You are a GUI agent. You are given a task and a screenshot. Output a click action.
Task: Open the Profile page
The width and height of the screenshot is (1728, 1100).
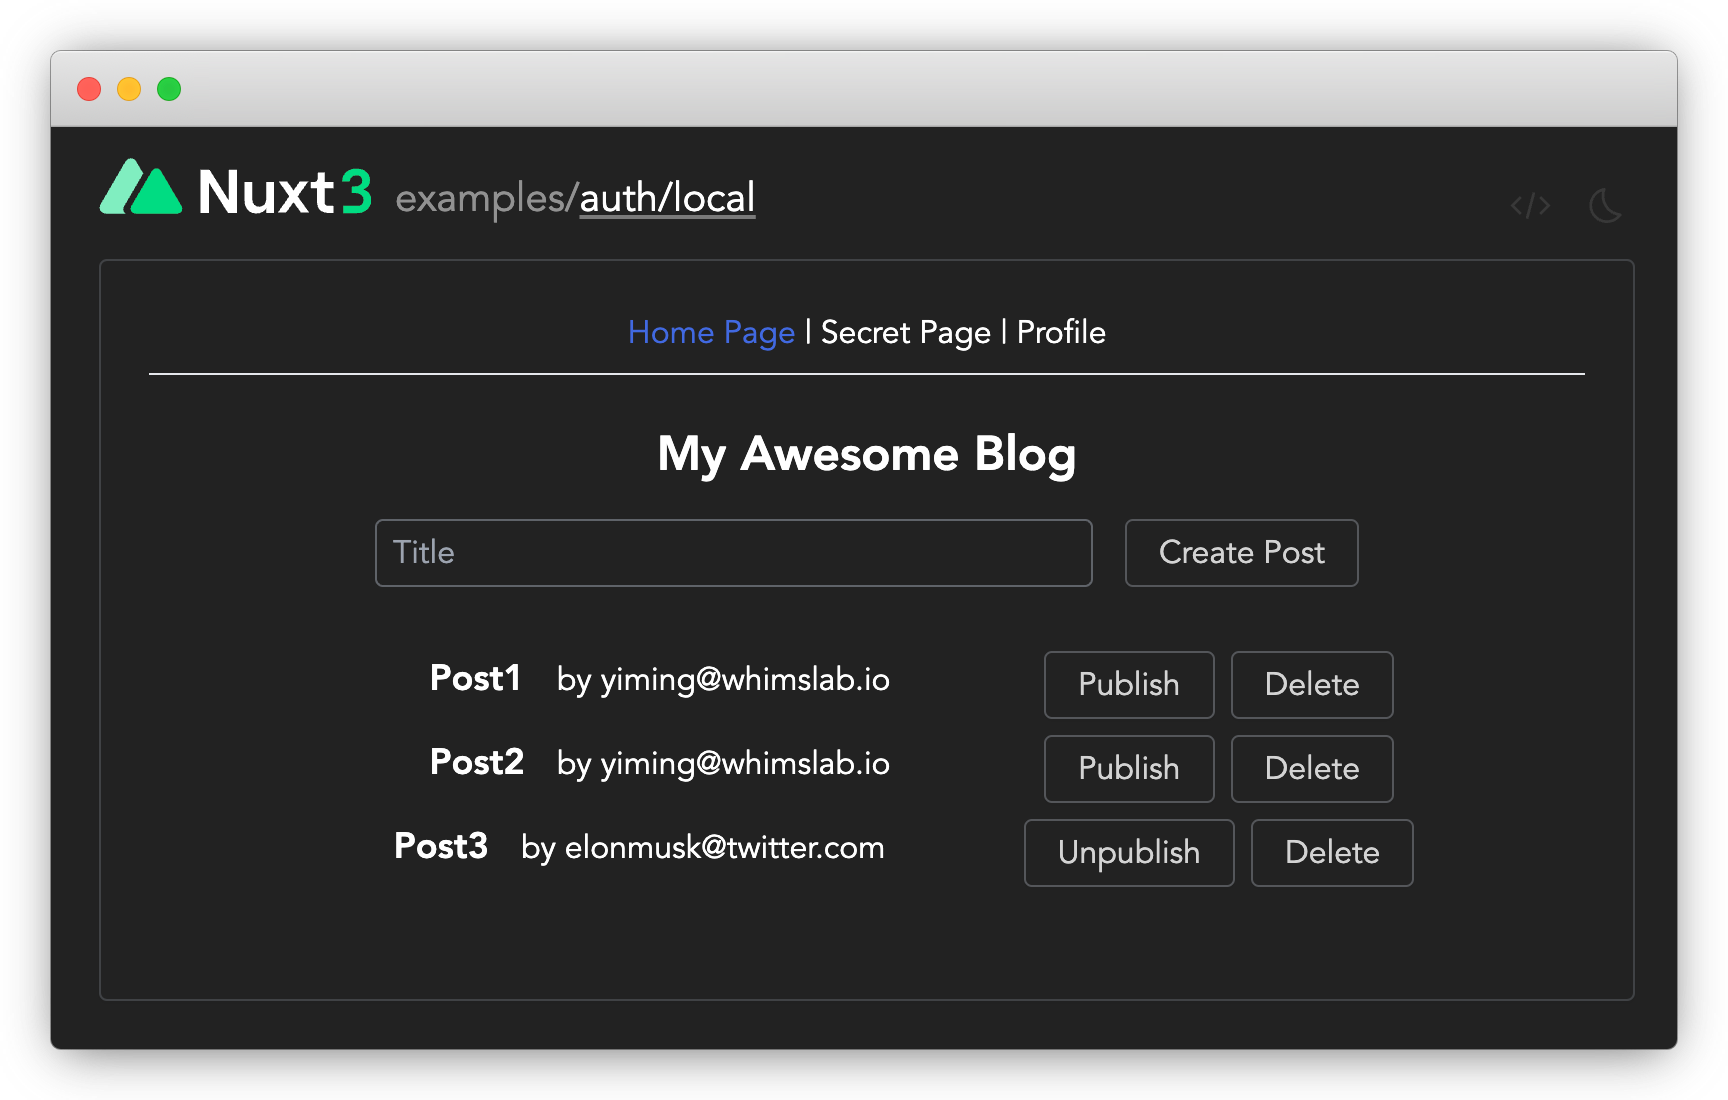tap(1061, 332)
